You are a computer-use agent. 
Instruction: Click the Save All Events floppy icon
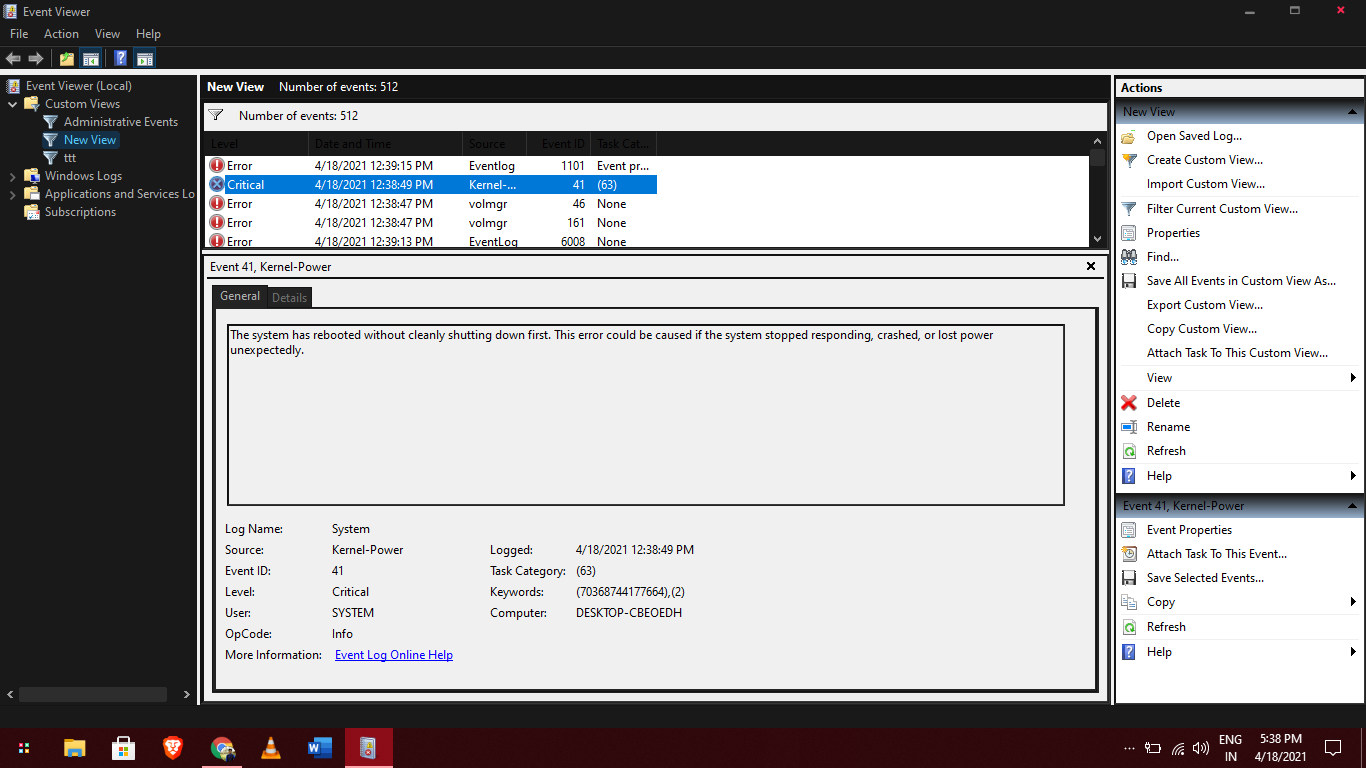click(1129, 281)
